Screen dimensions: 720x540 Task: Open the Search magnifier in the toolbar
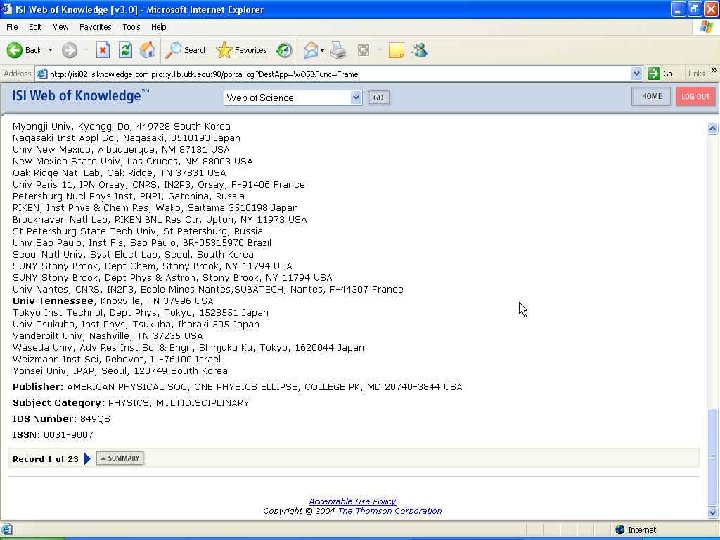click(185, 50)
